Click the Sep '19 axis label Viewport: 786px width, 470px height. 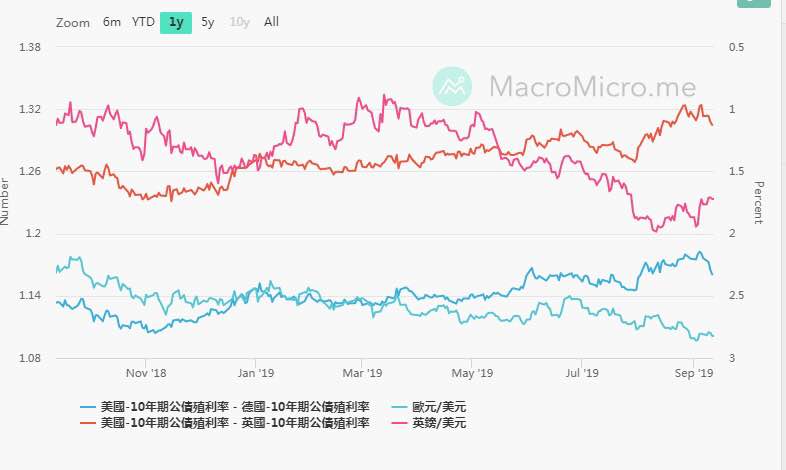click(694, 373)
